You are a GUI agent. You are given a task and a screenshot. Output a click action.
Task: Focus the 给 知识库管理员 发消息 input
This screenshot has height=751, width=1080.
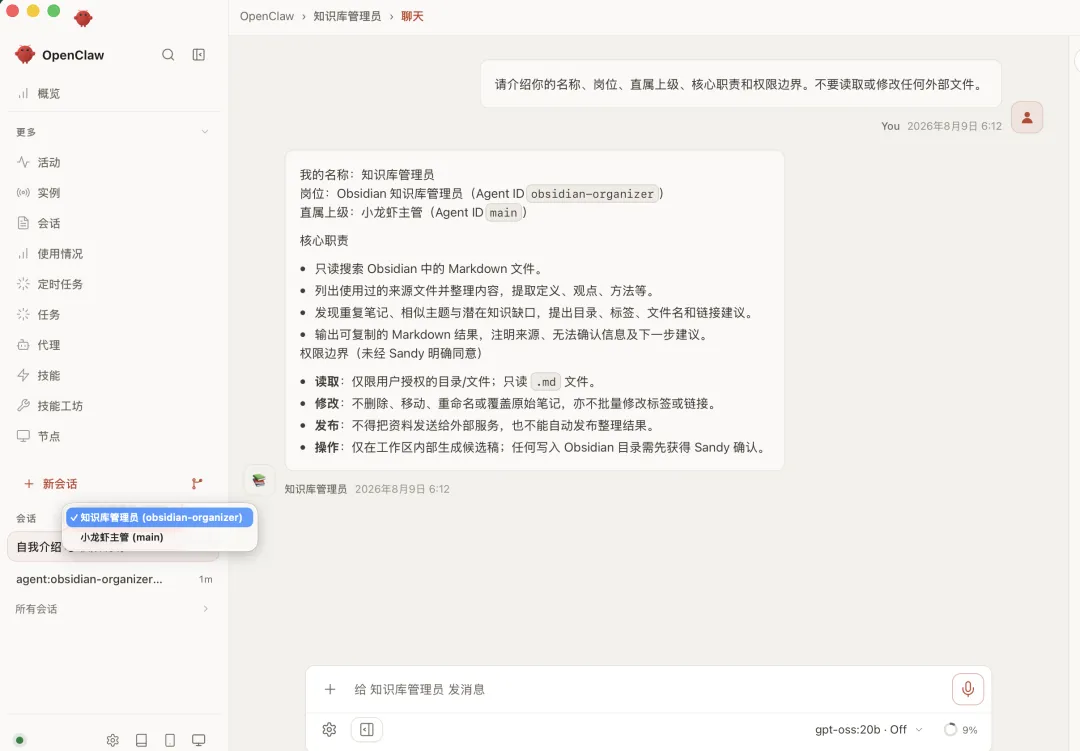[x=647, y=690]
